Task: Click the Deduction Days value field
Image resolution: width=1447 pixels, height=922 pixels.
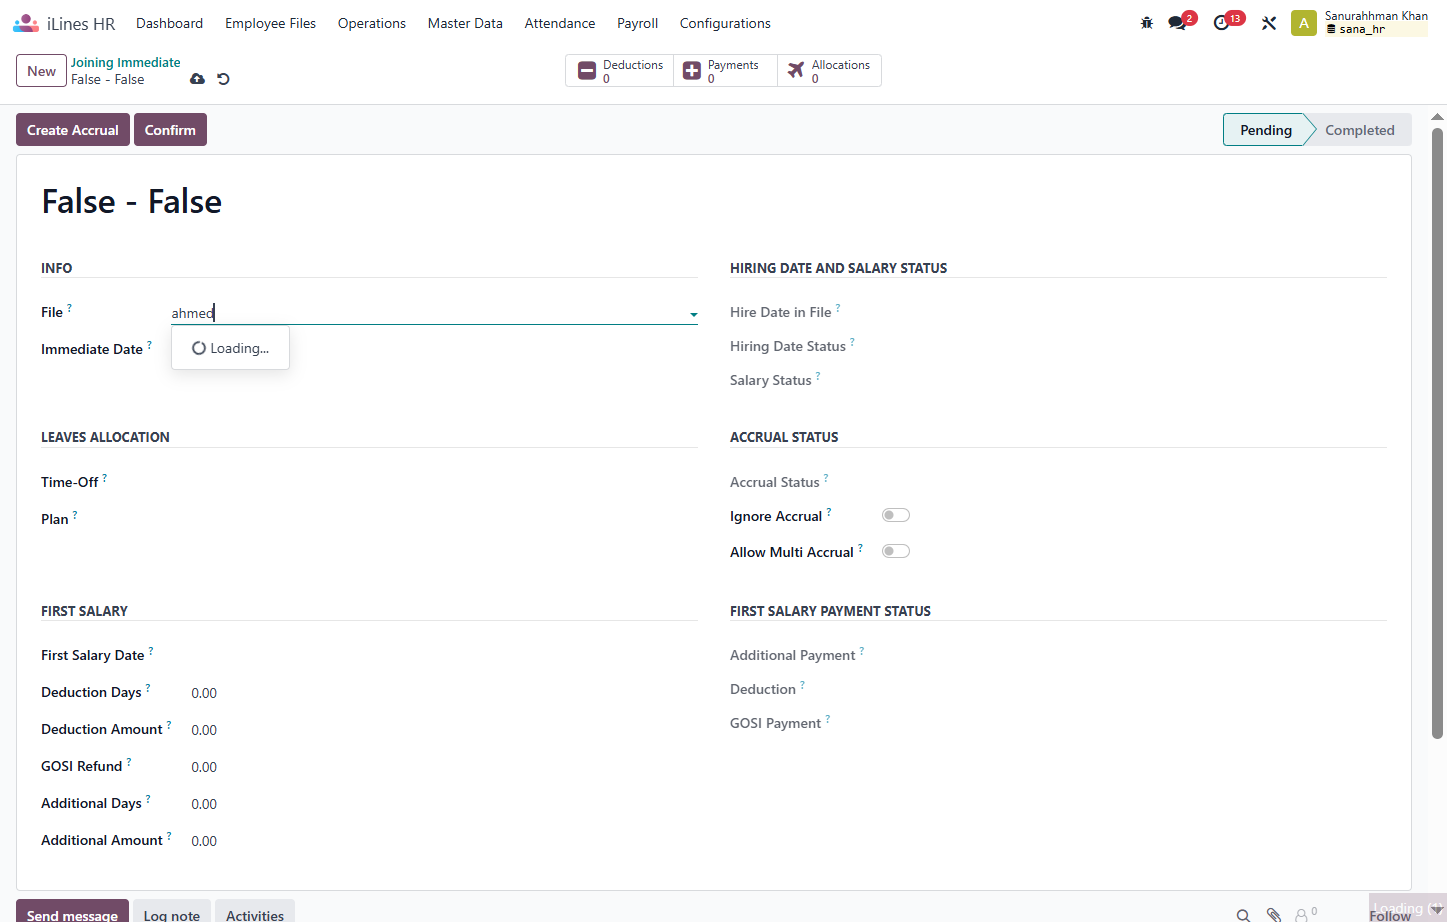Action: point(204,693)
